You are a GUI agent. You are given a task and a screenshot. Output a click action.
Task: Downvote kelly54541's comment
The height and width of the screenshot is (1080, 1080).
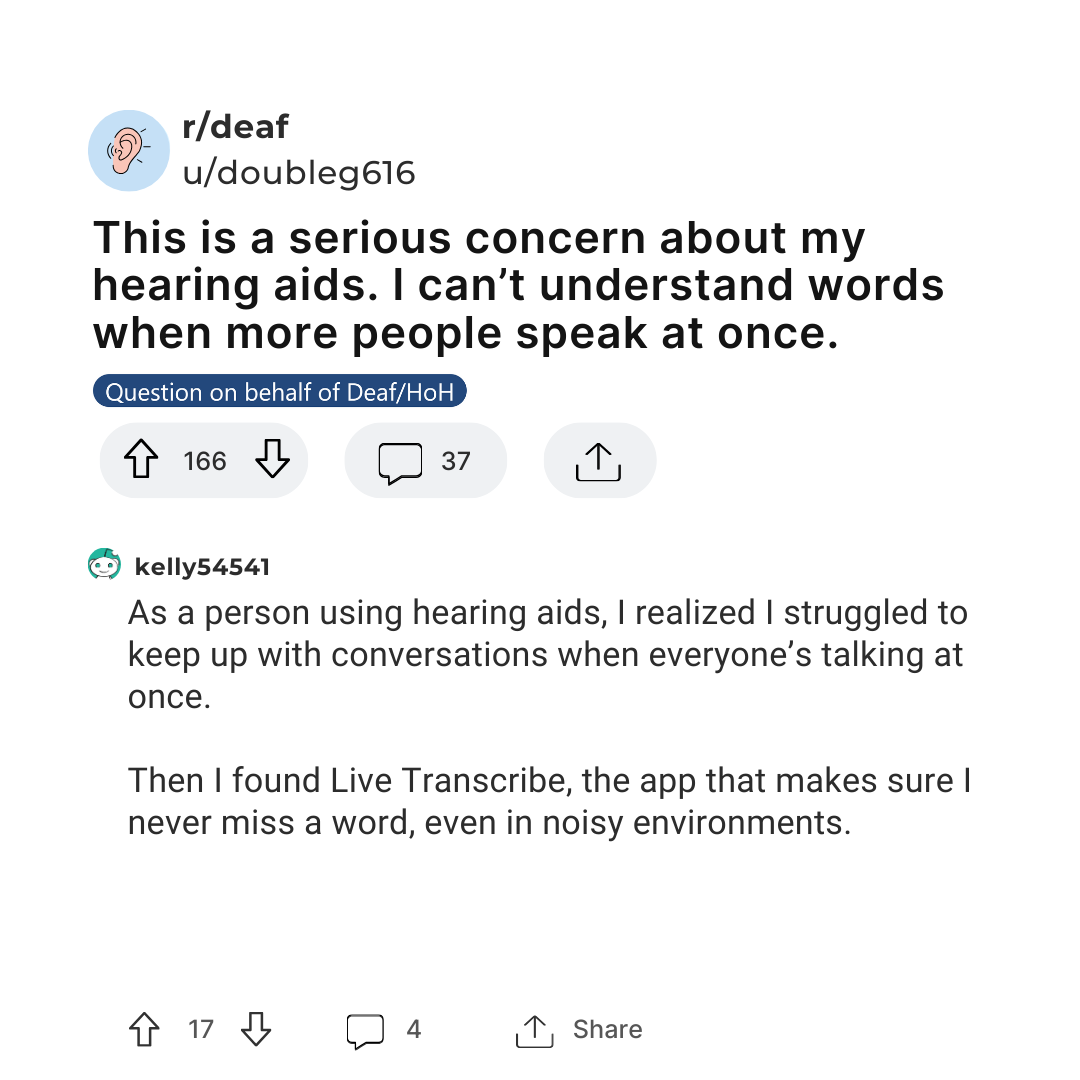[x=256, y=1029]
